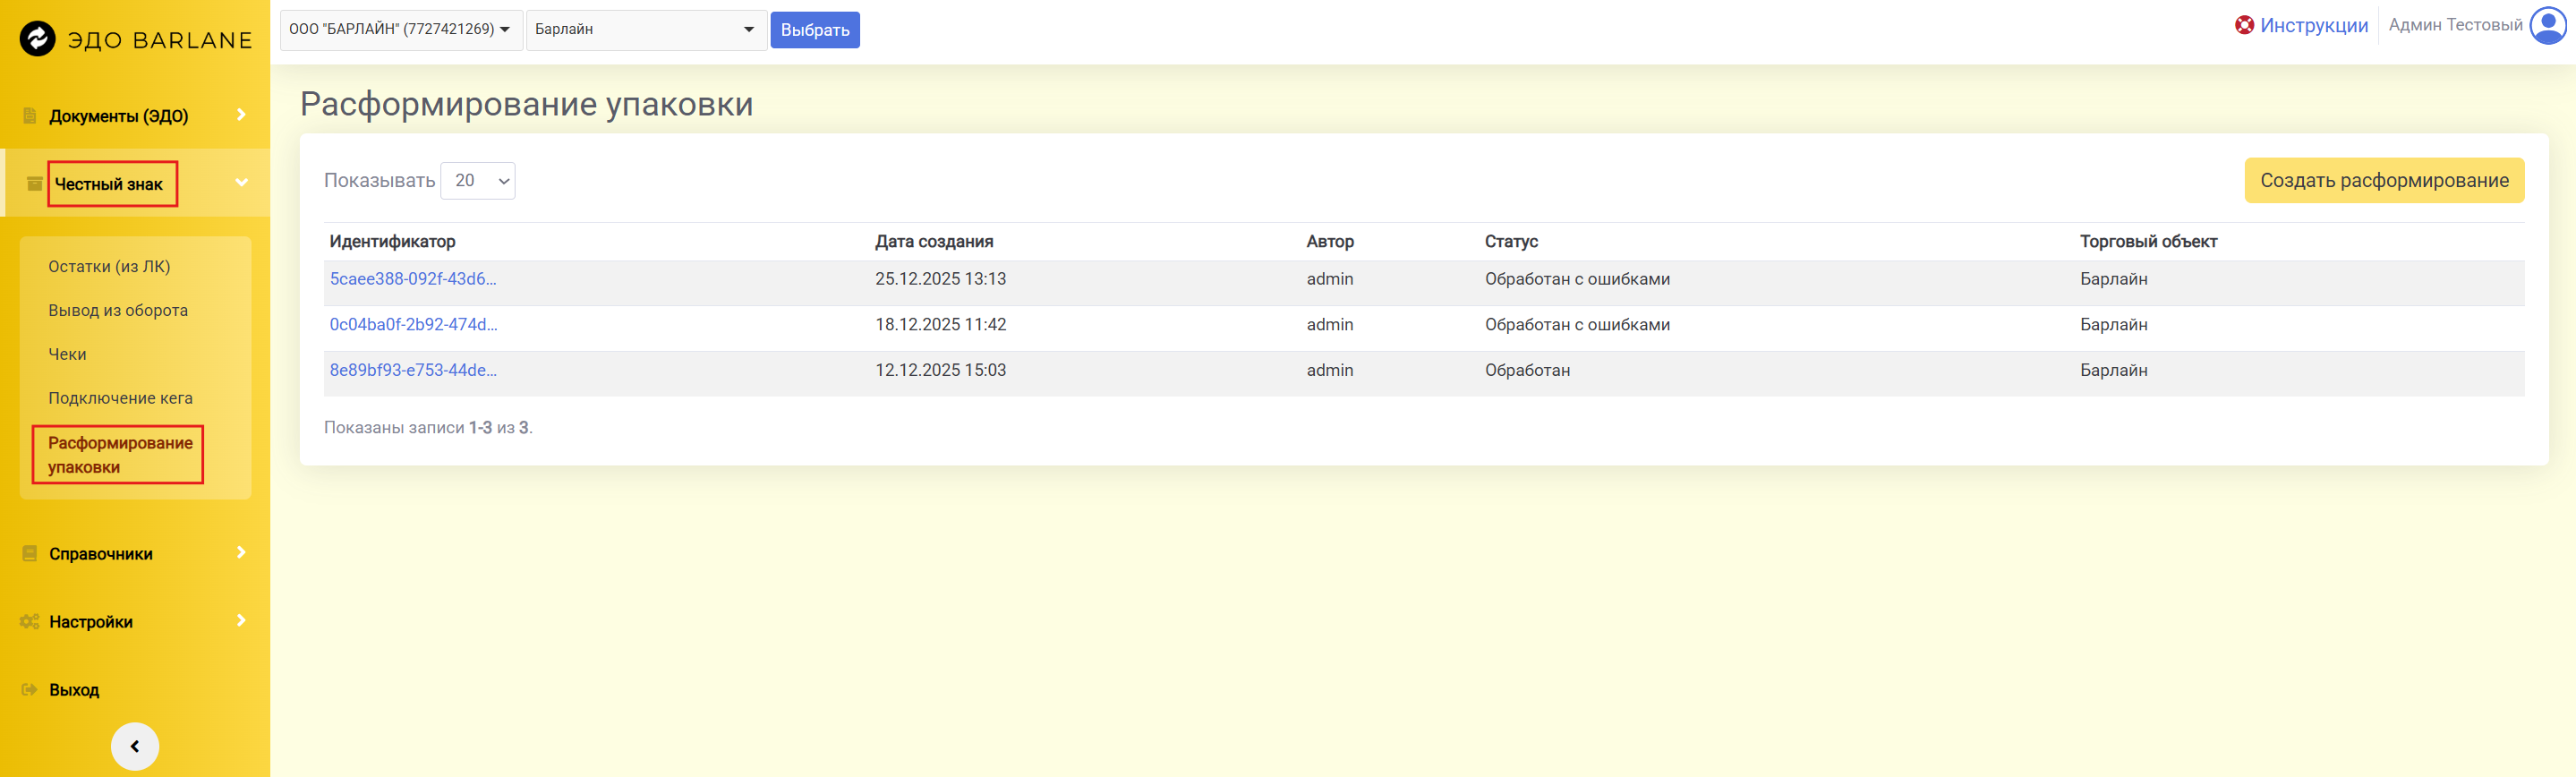Select Подключение кега menu item
The width and height of the screenshot is (2576, 777).
[120, 398]
